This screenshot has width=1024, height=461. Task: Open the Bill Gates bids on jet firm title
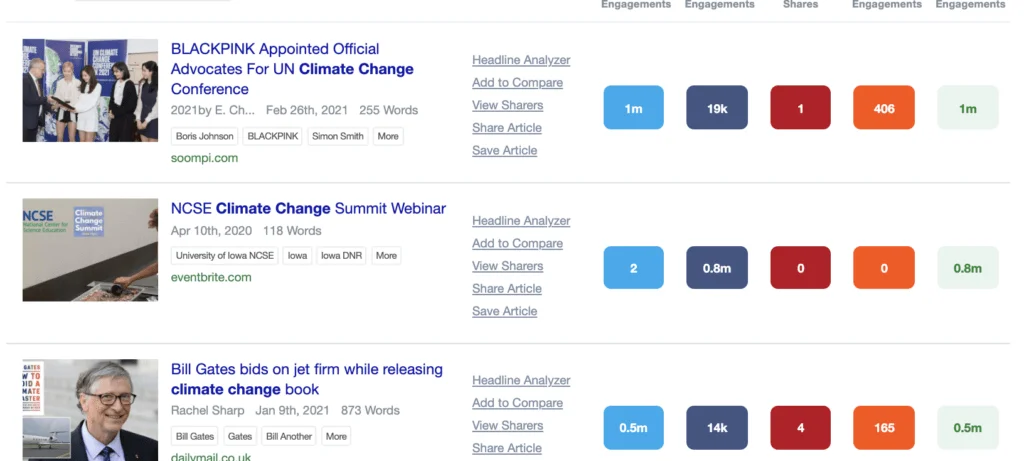[306, 379]
